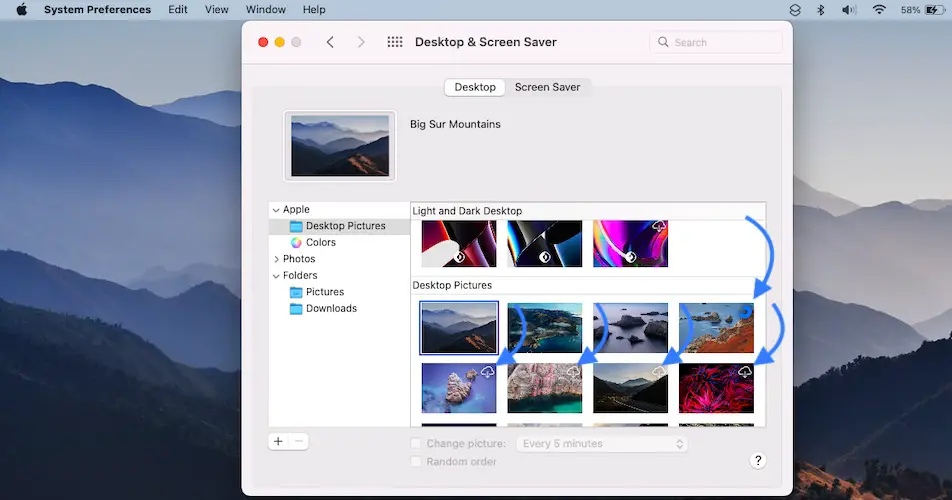952x500 pixels.
Task: Toggle the Random order checkbox
Action: (x=416, y=461)
